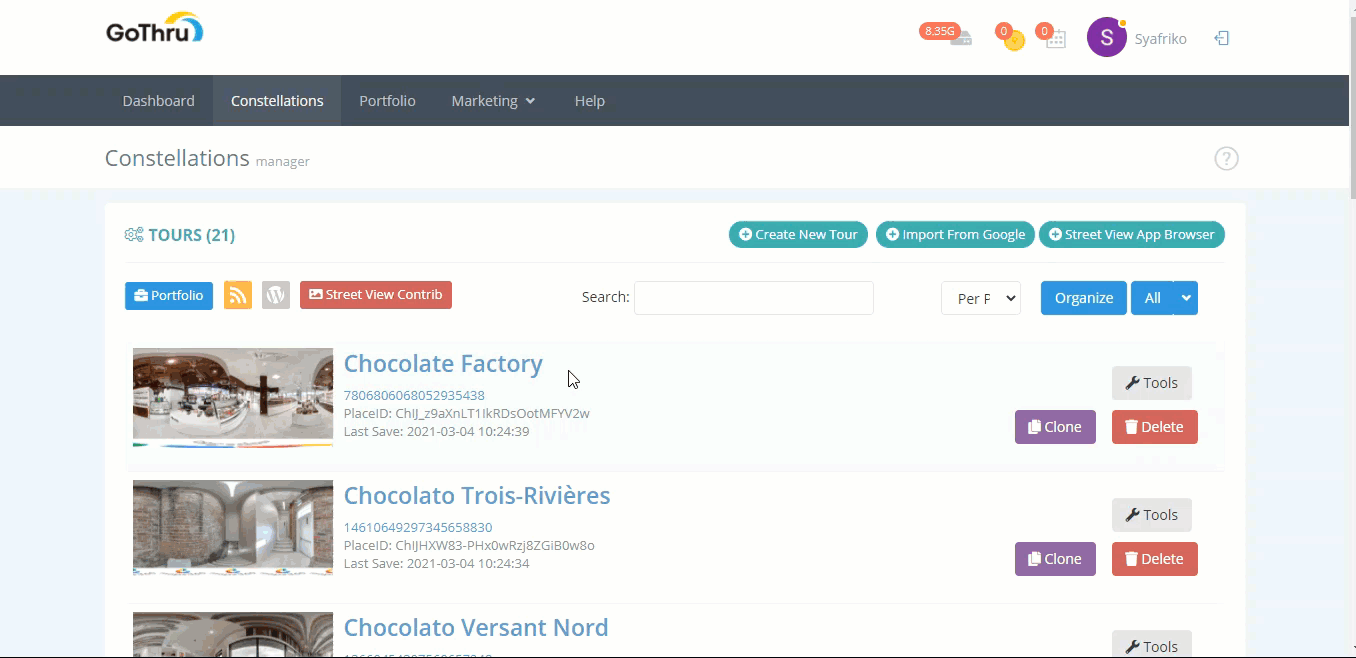Click tour ID 14610649297345658830 link

[418, 527]
